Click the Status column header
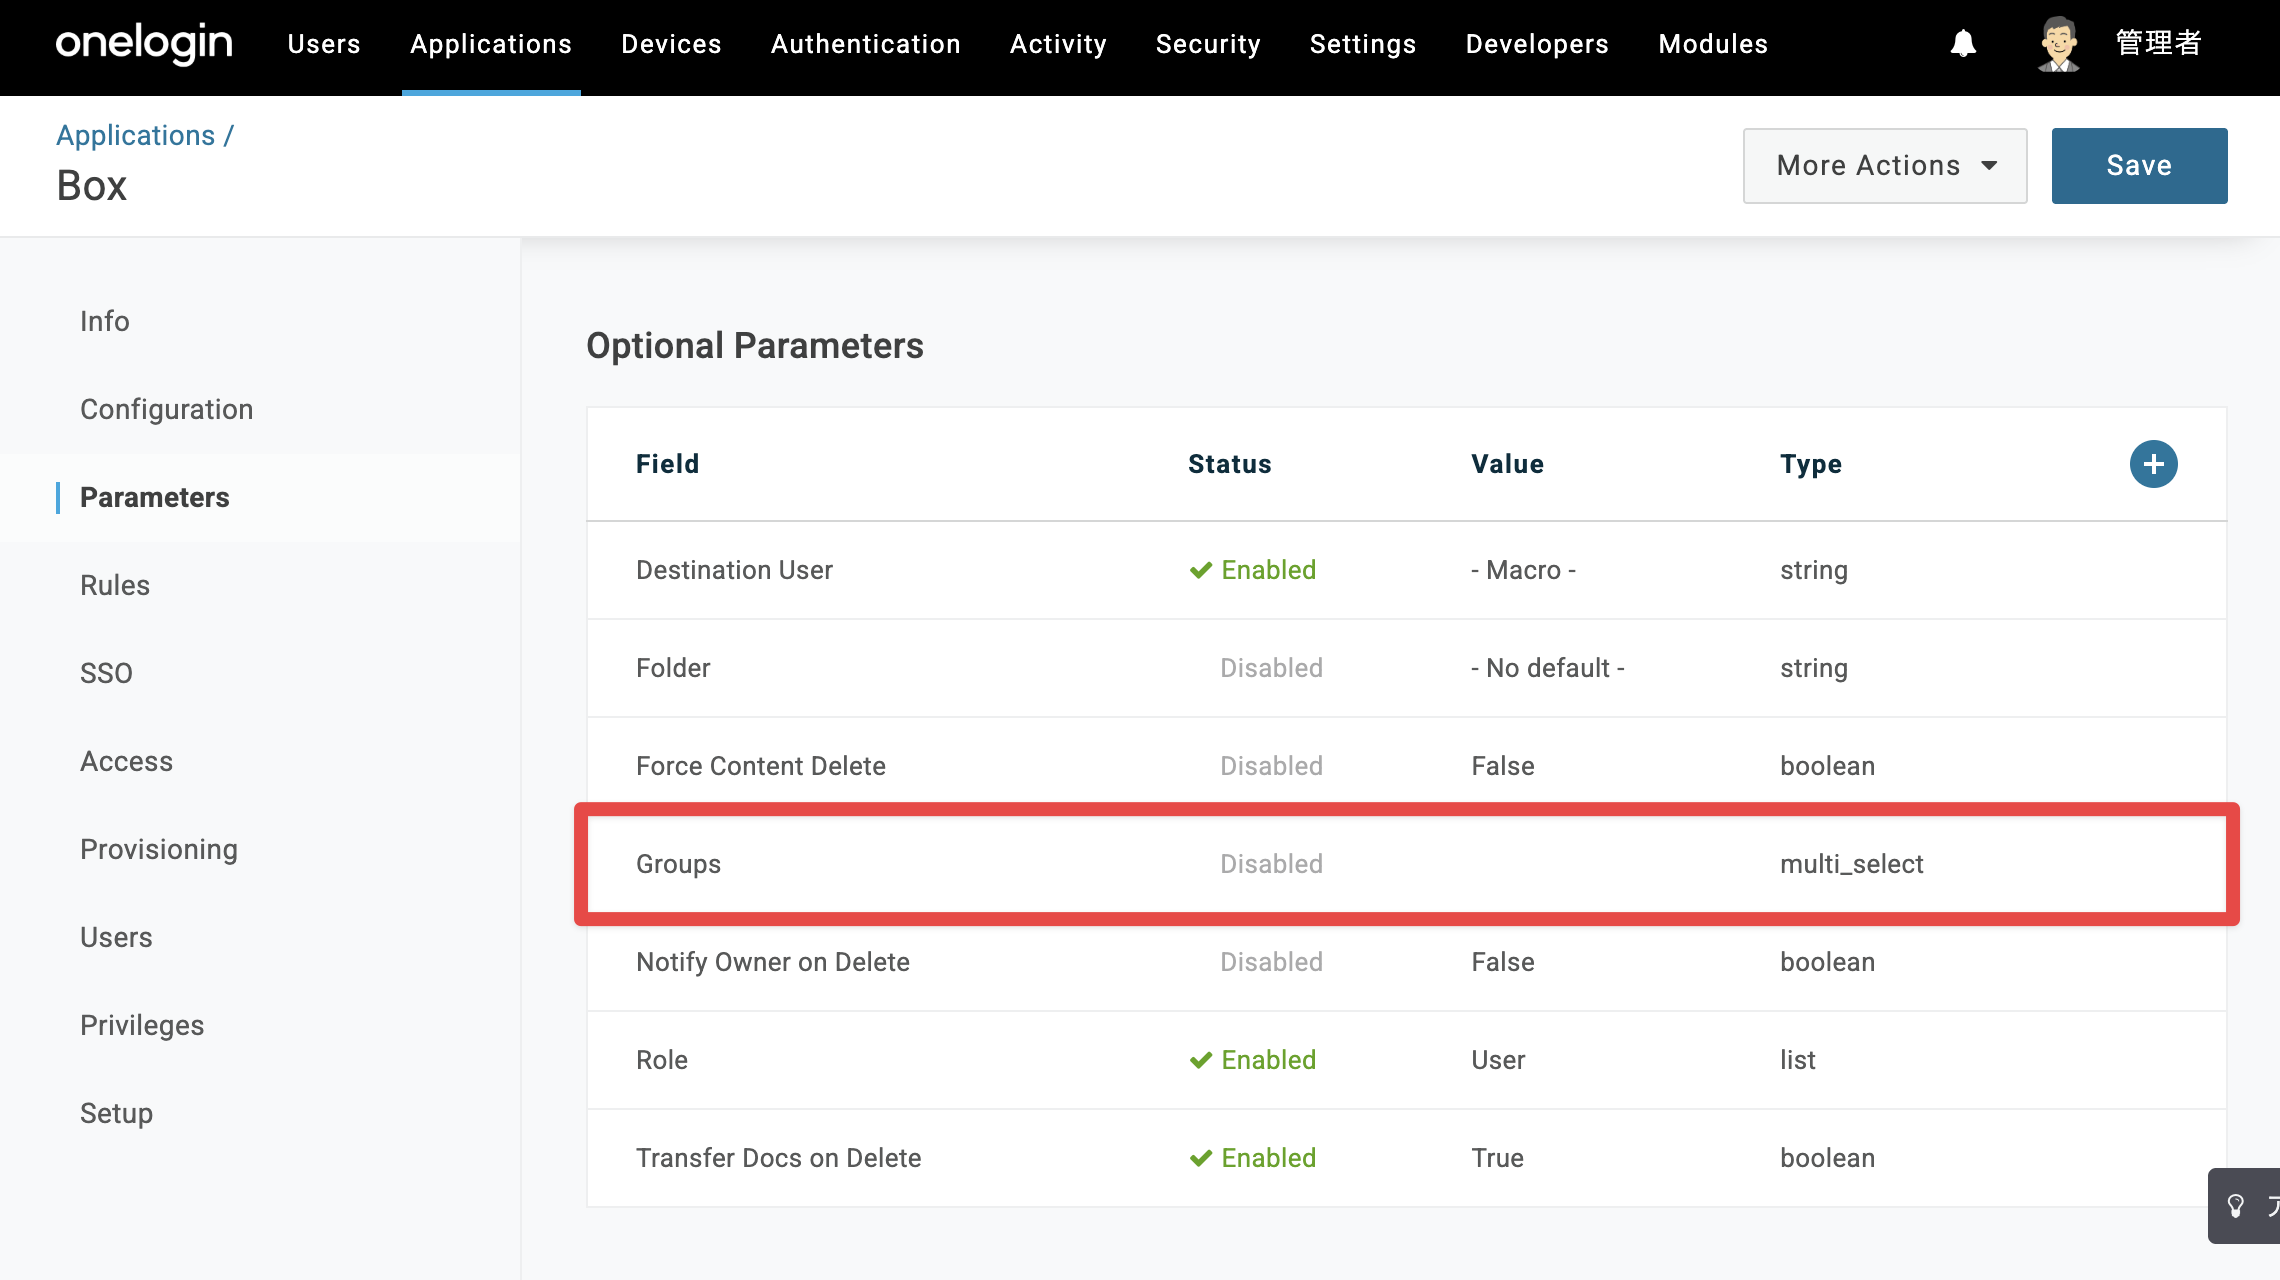 pyautogui.click(x=1229, y=464)
